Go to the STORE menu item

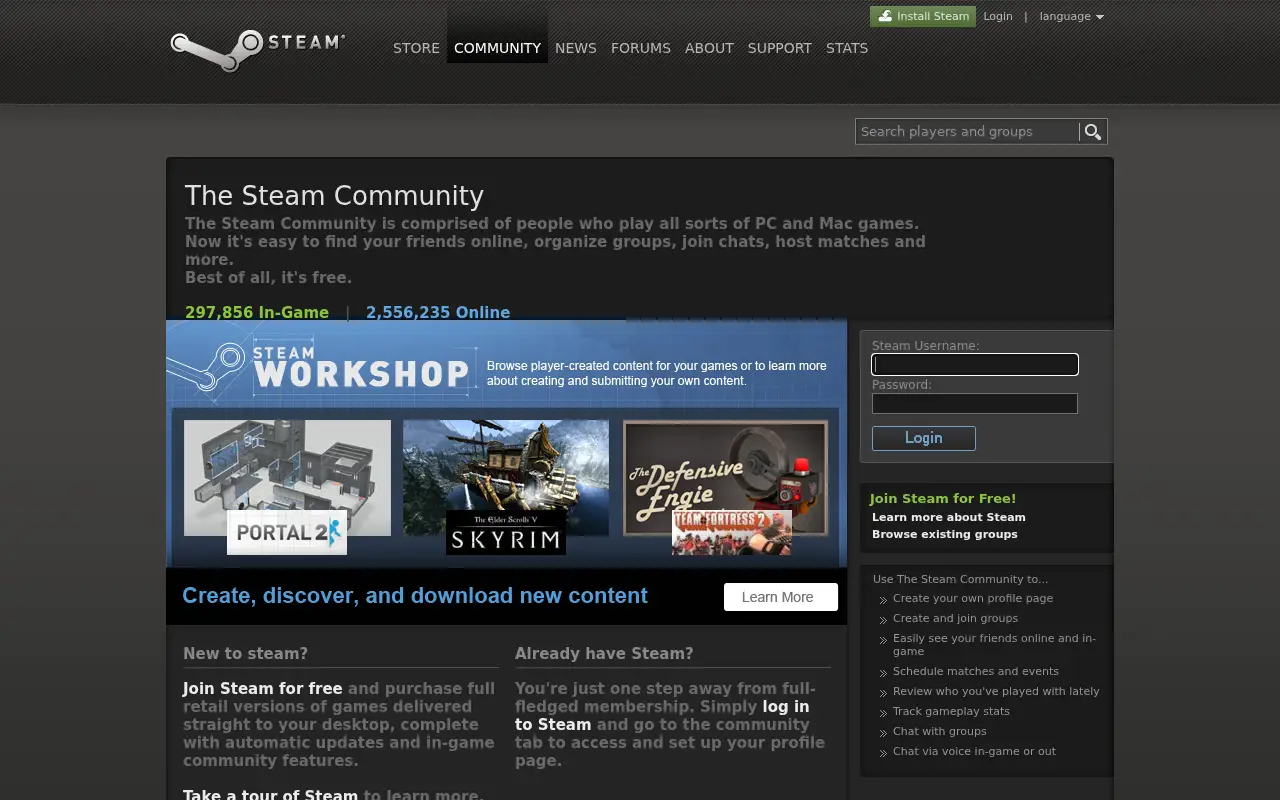coord(416,48)
